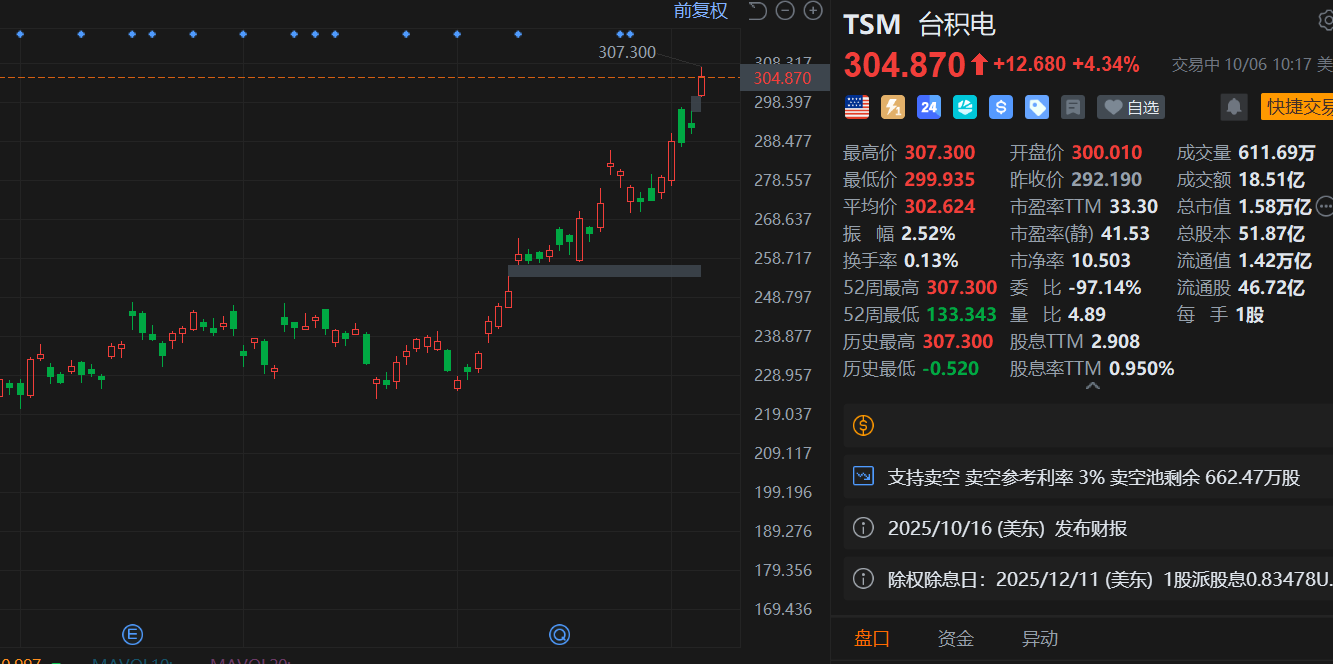Click the 平均价 302.624 value

tap(940, 207)
